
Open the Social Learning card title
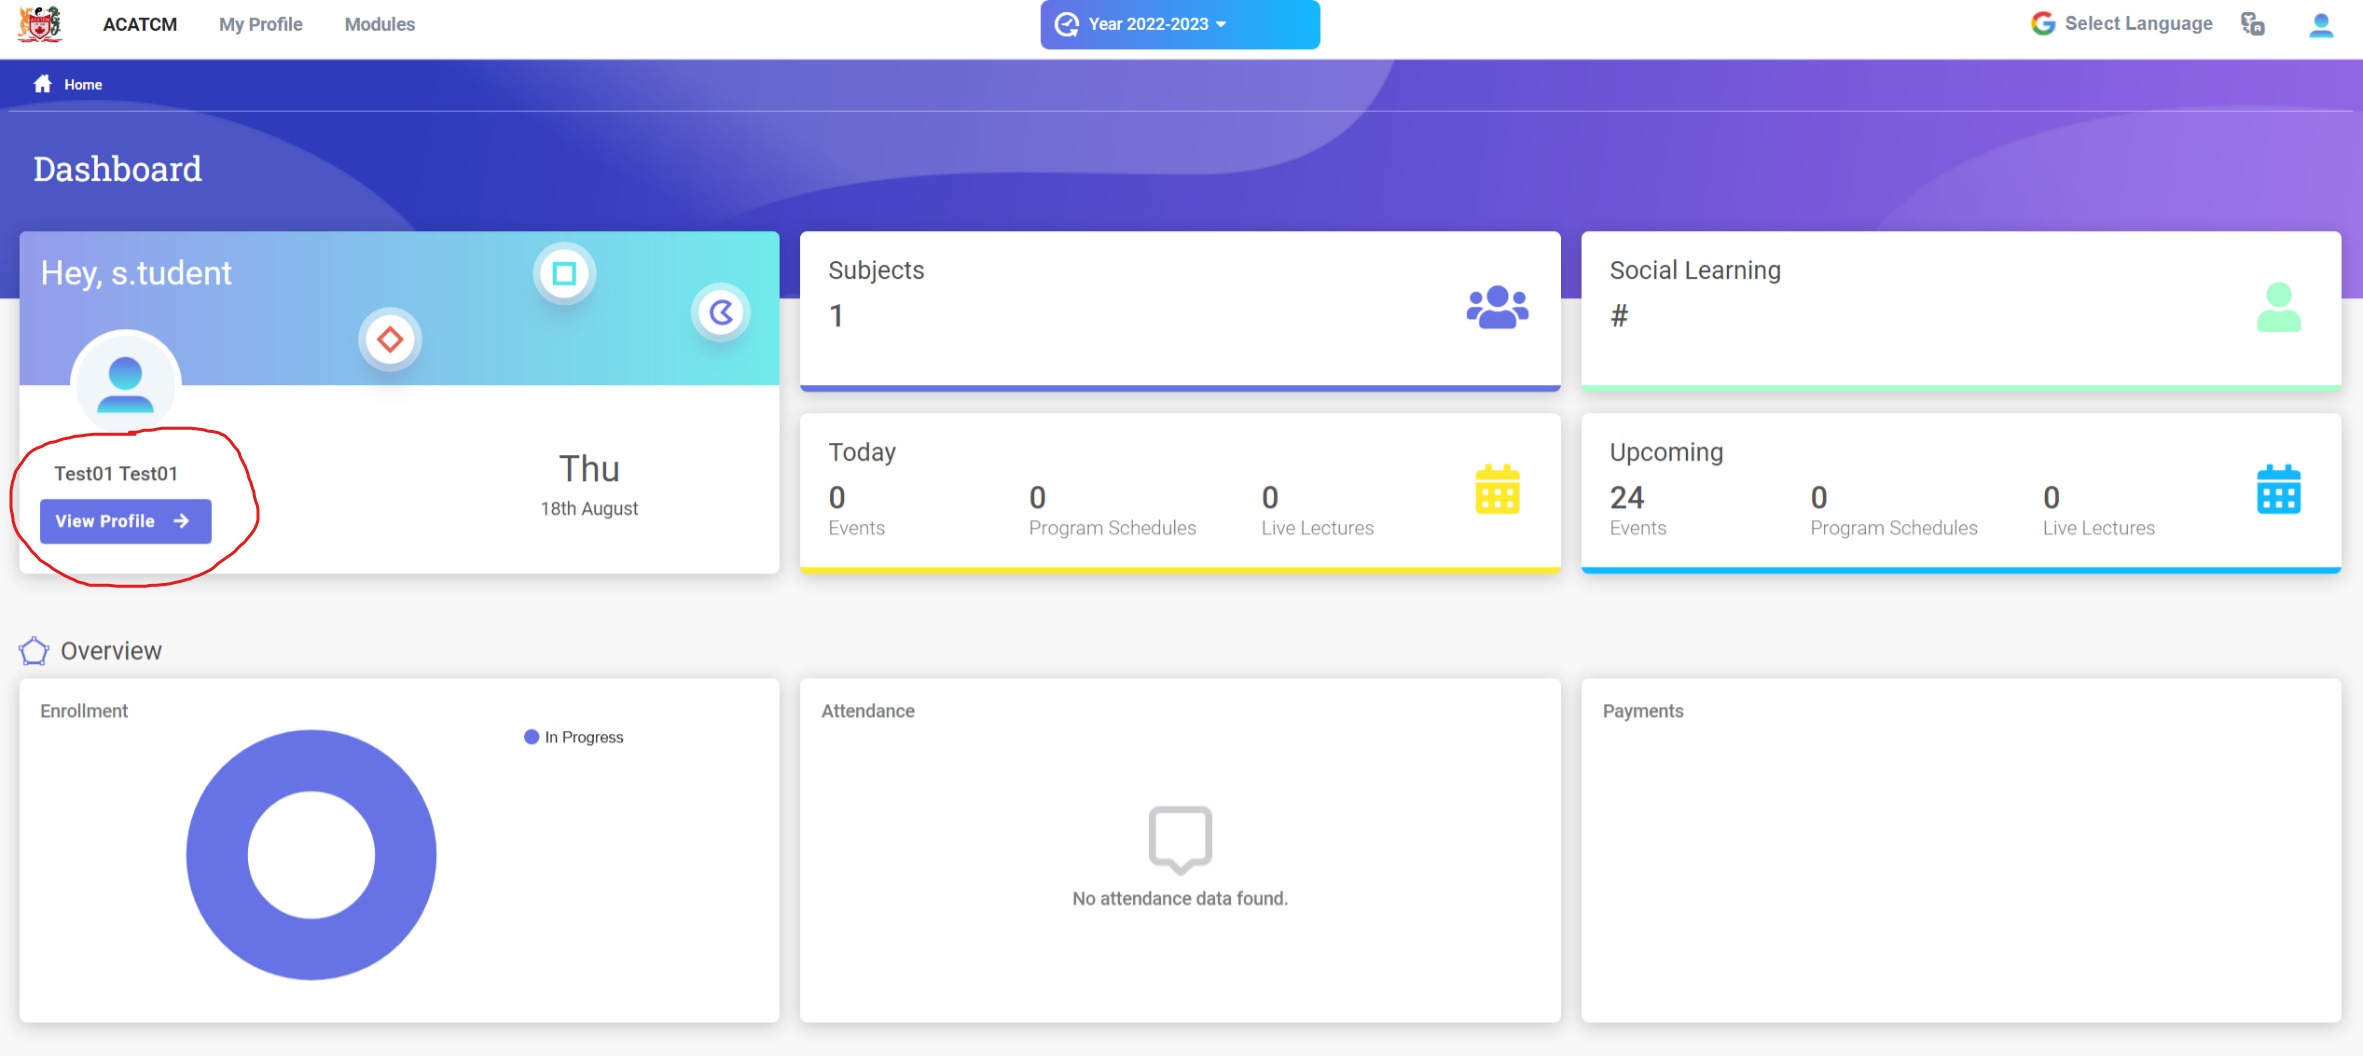[1695, 270]
